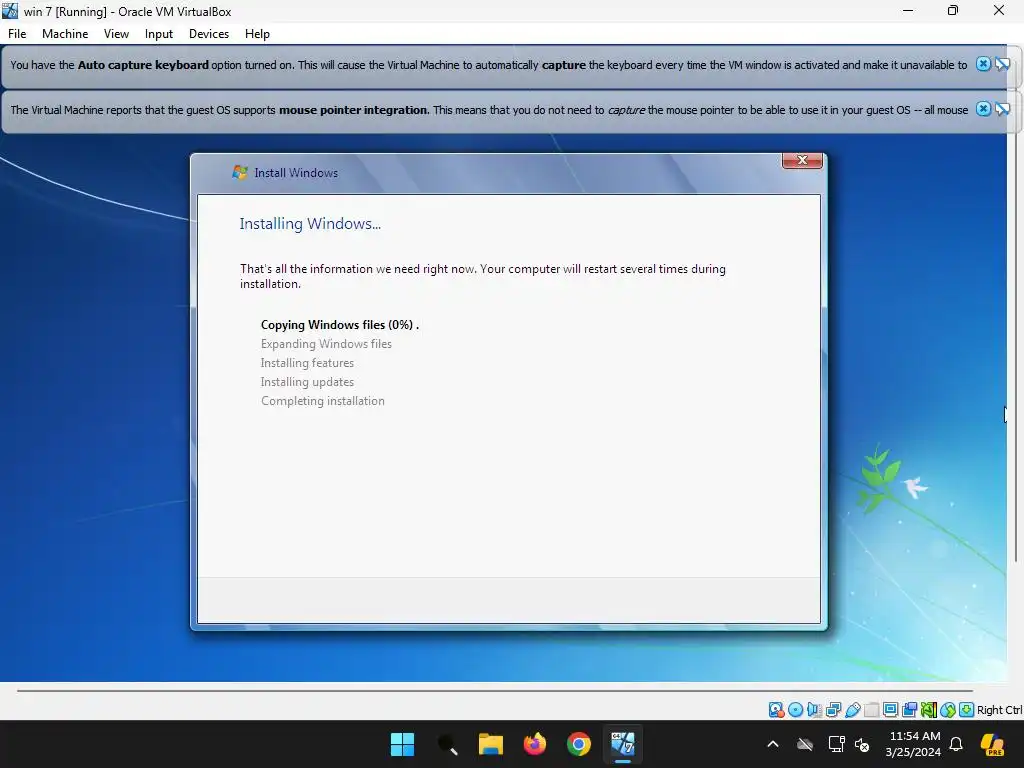
Task: Click the Installing Windows... heading
Action: 310,224
